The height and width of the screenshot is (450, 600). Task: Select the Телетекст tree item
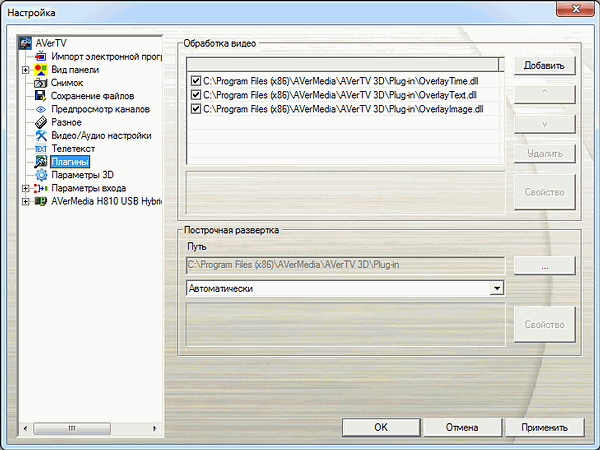tap(73, 149)
